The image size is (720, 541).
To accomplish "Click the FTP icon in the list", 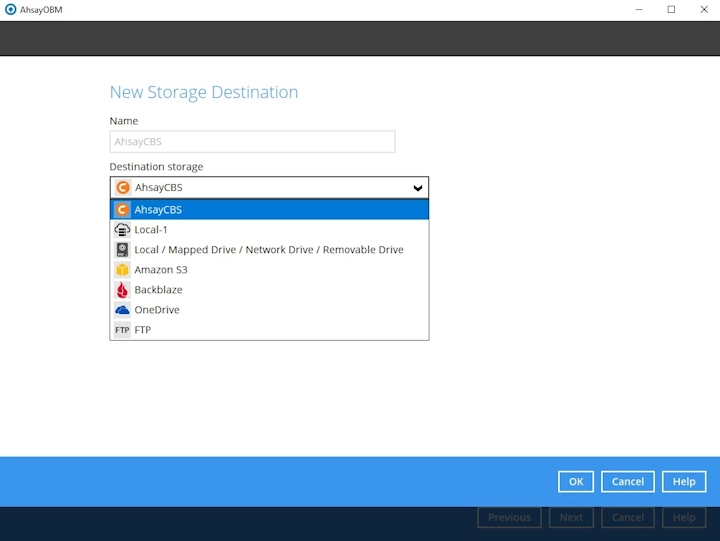I will pyautogui.click(x=122, y=330).
